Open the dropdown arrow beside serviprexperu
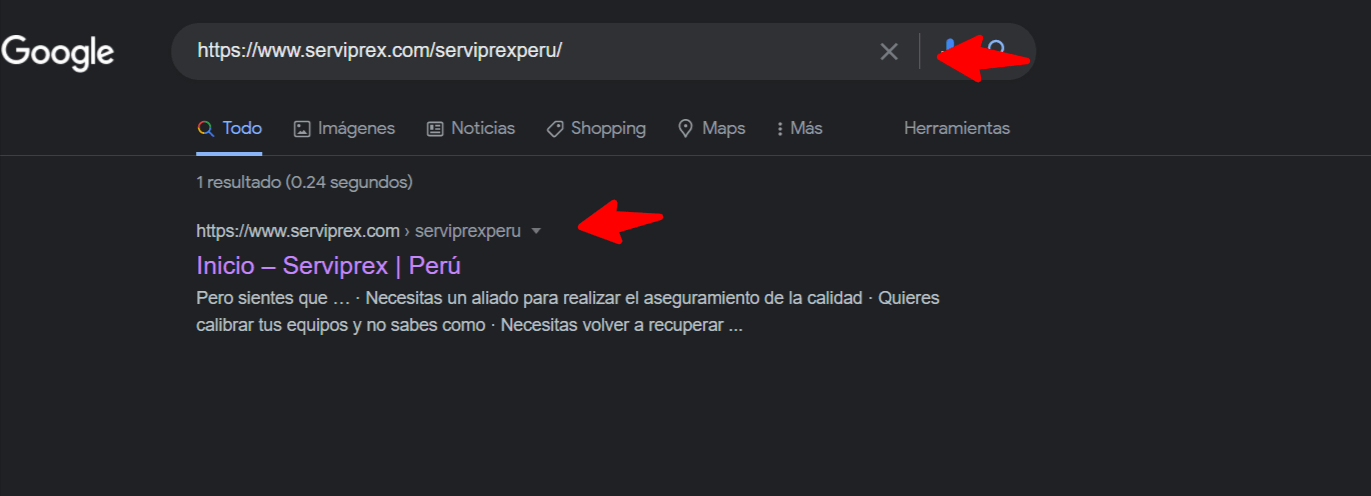 tap(536, 231)
